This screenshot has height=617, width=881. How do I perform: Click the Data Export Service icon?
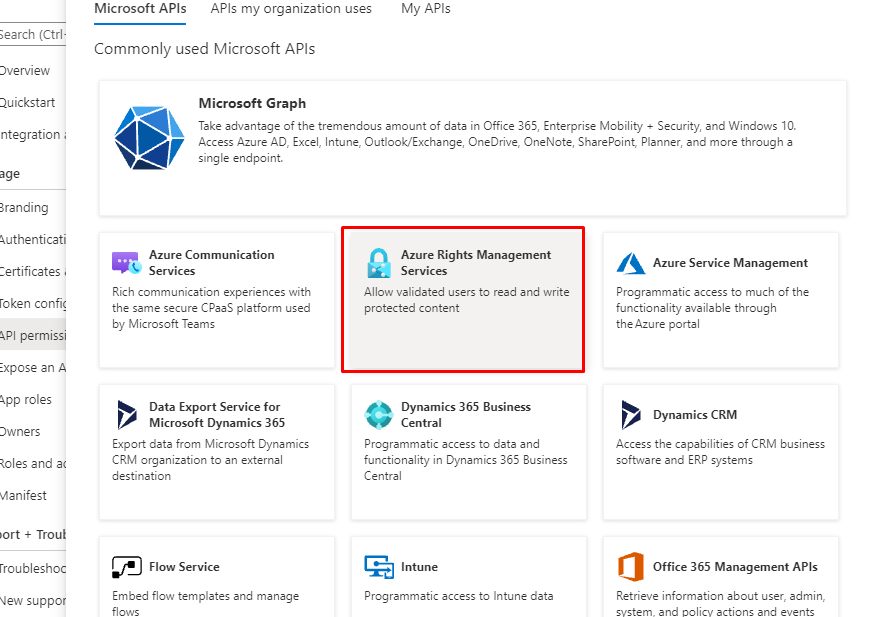(126, 415)
